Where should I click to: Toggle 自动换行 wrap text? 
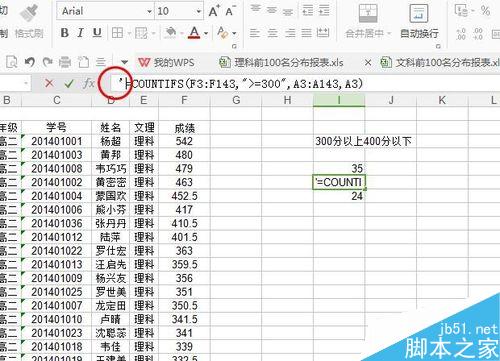[419, 21]
